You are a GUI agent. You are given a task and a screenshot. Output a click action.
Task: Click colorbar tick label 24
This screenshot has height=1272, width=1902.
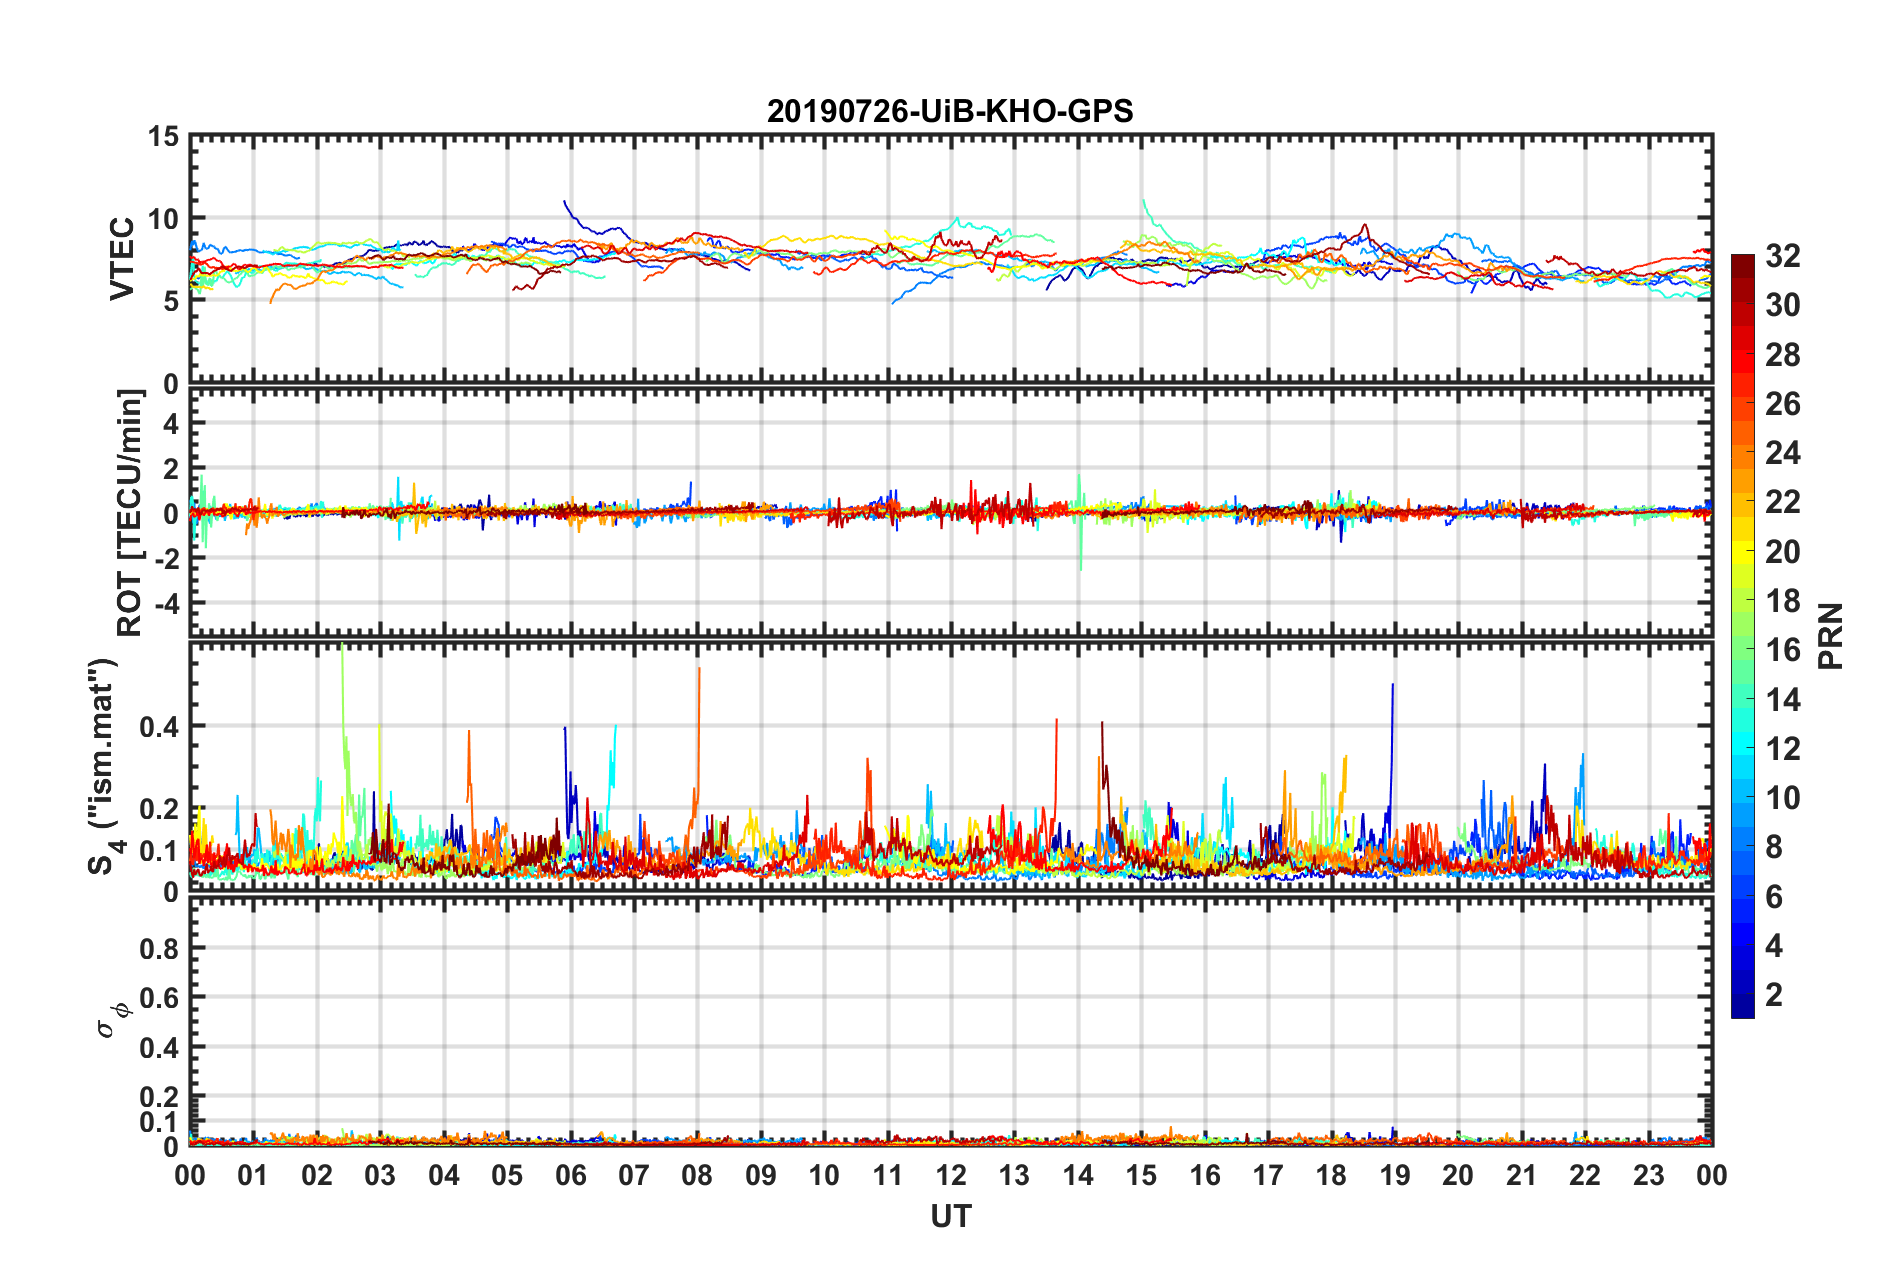(1782, 453)
